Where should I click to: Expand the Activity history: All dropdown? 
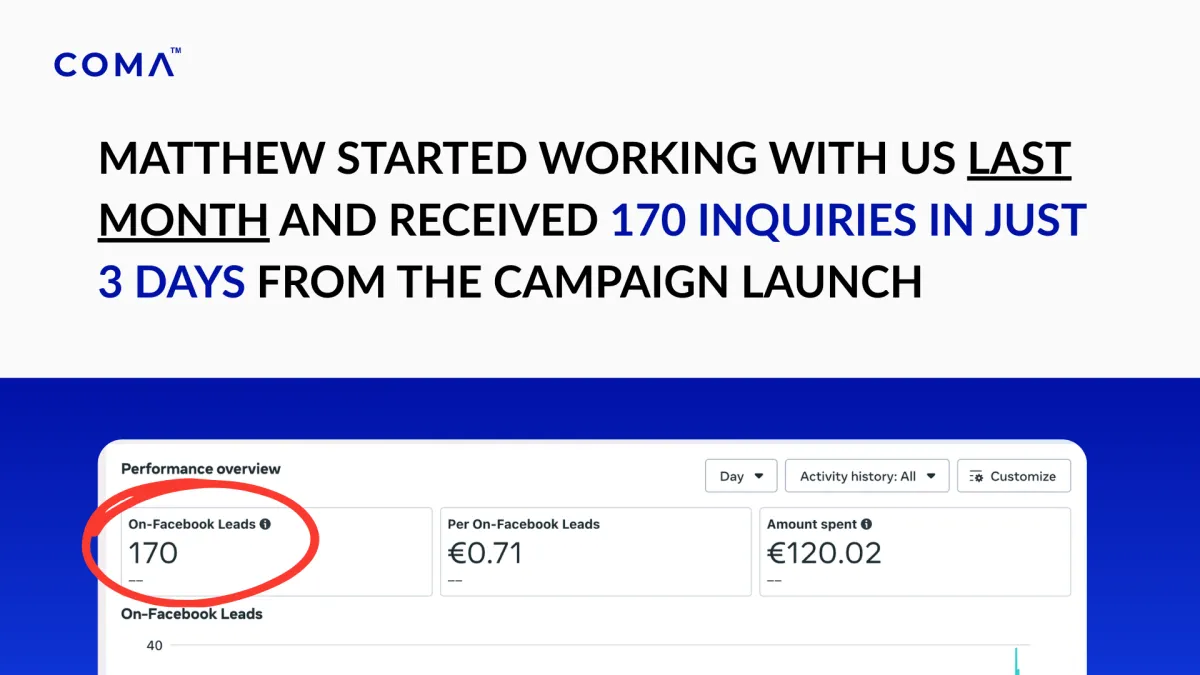866,476
